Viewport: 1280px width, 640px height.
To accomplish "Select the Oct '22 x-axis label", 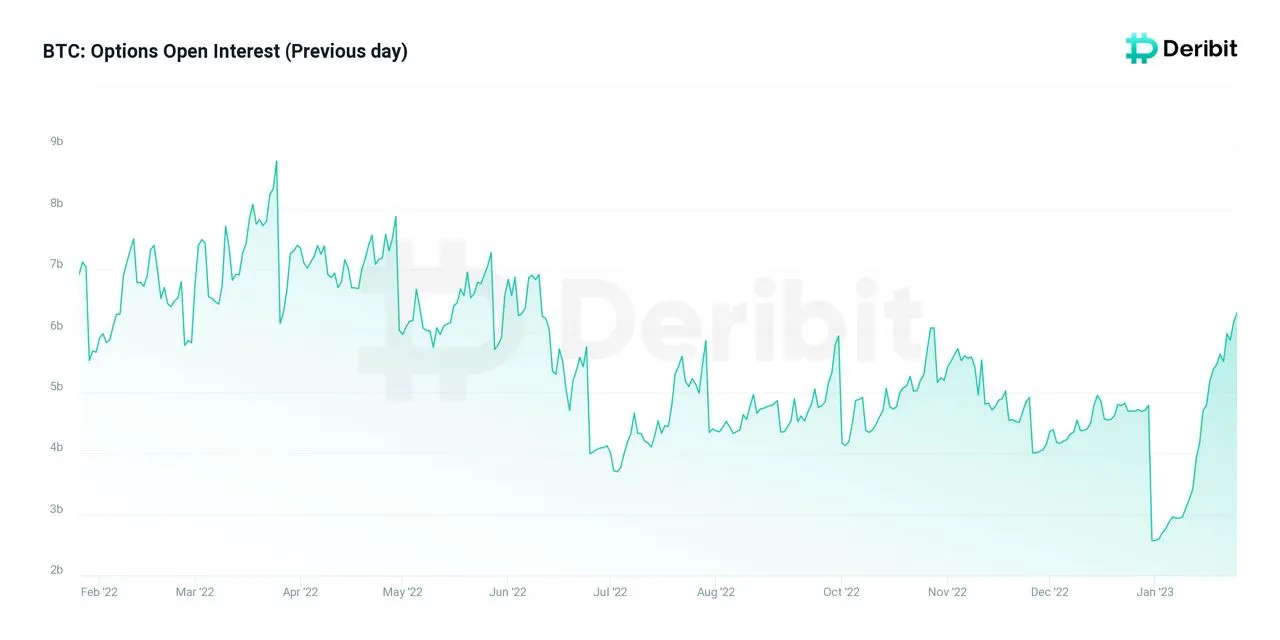I will (x=841, y=592).
